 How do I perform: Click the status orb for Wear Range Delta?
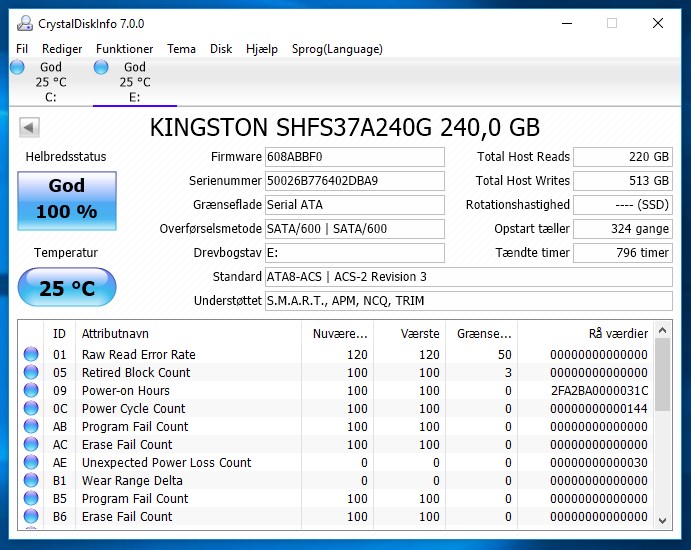31,480
